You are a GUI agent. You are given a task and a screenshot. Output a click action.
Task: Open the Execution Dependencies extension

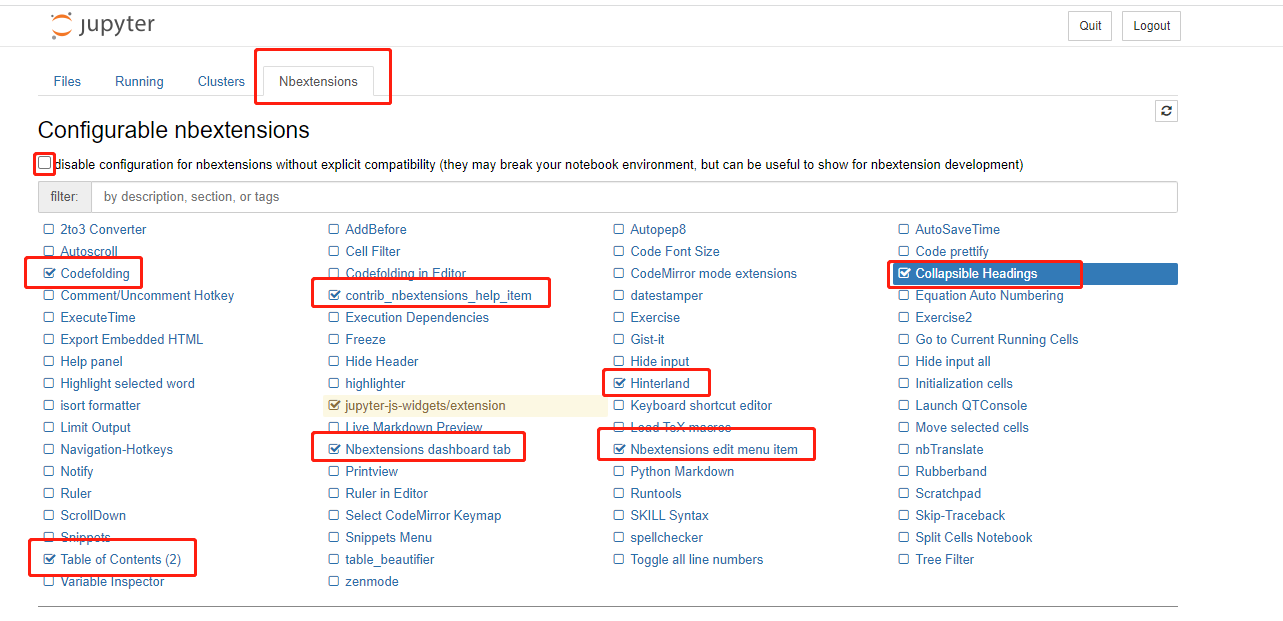coord(417,317)
